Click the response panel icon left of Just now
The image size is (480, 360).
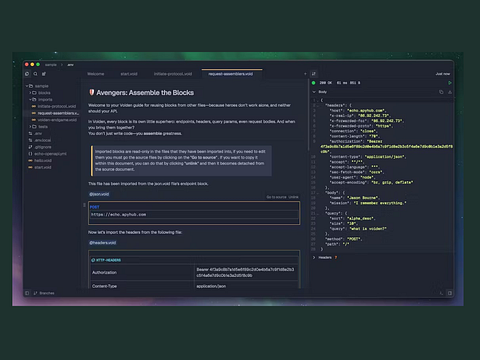314,74
